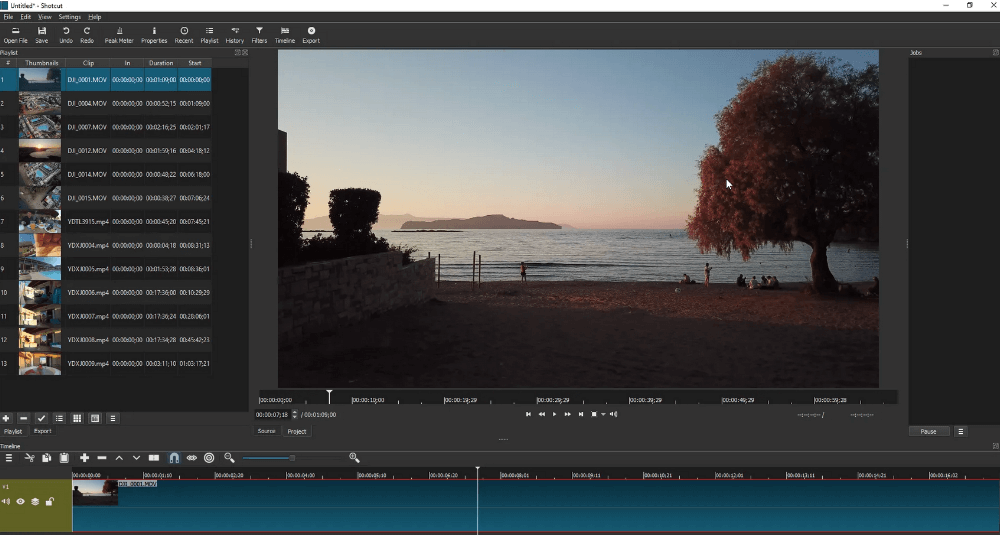Play the video in the player
The image size is (1000, 535).
click(x=554, y=414)
